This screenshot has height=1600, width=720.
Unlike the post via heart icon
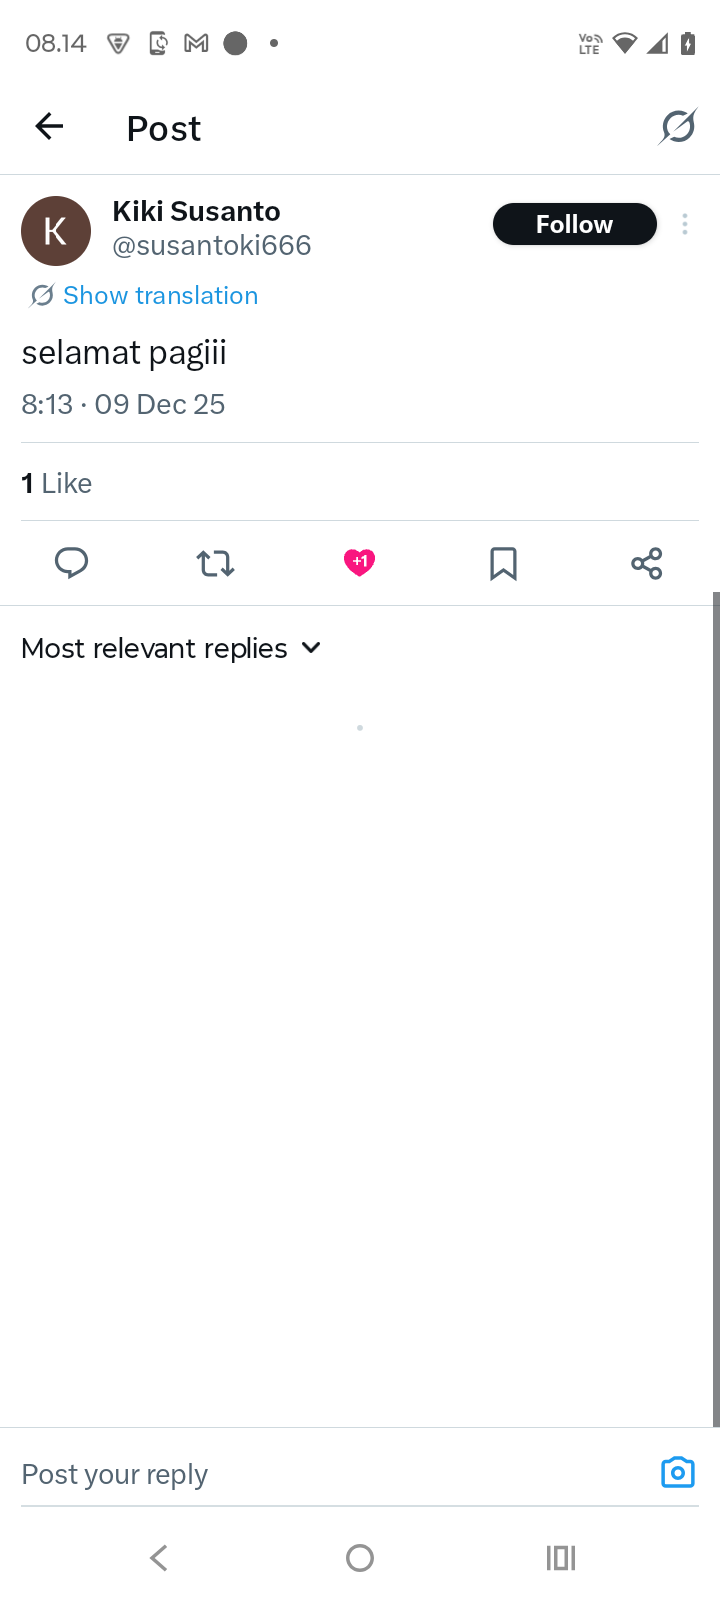click(359, 562)
